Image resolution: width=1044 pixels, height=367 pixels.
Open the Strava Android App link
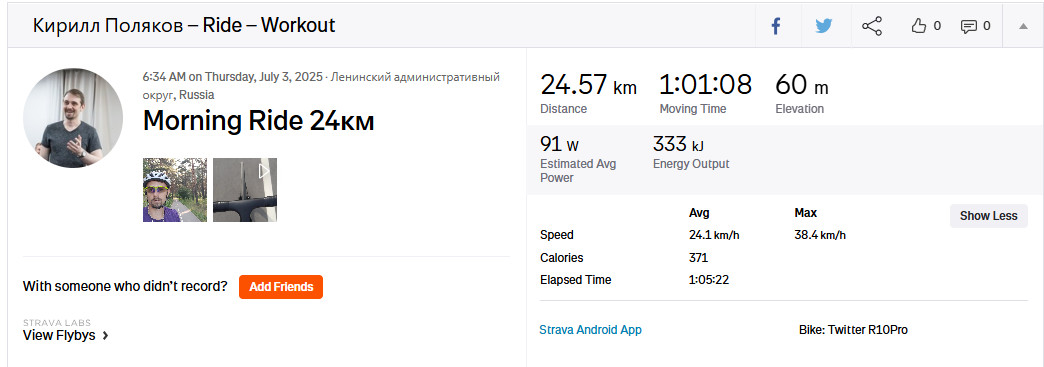(x=591, y=330)
